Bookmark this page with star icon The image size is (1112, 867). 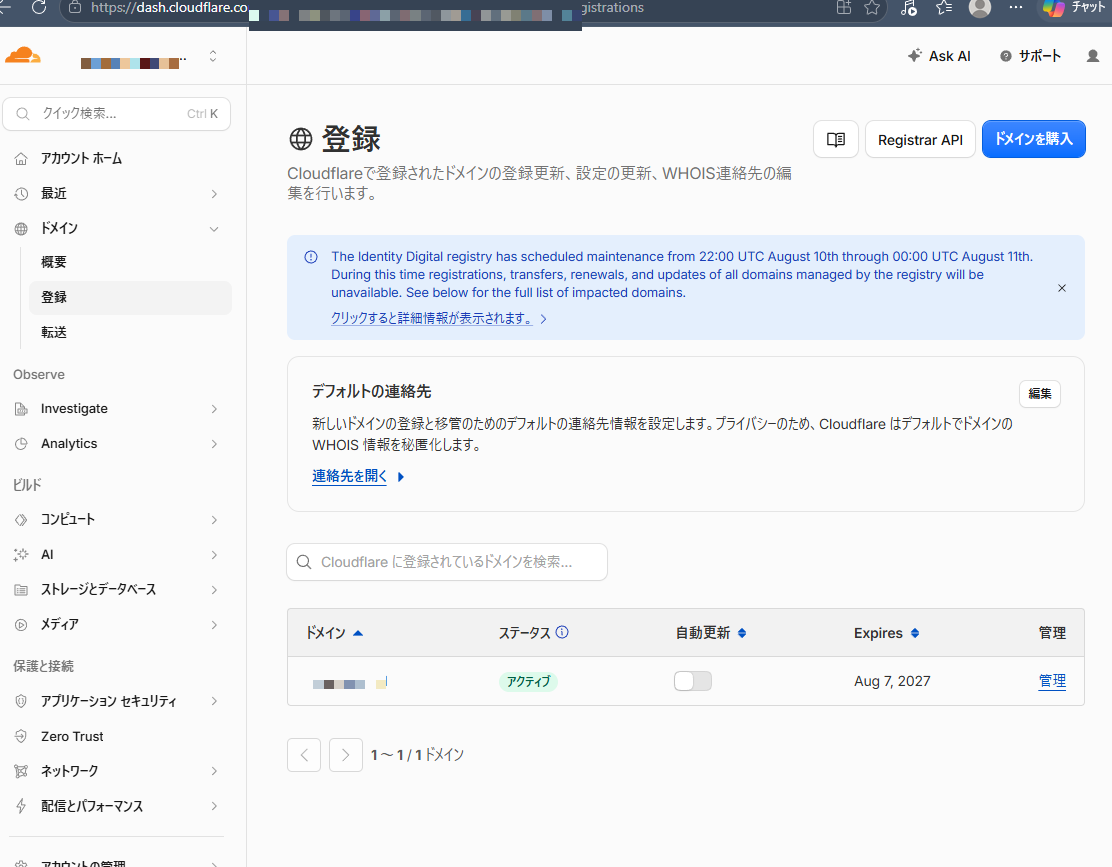[x=872, y=8]
